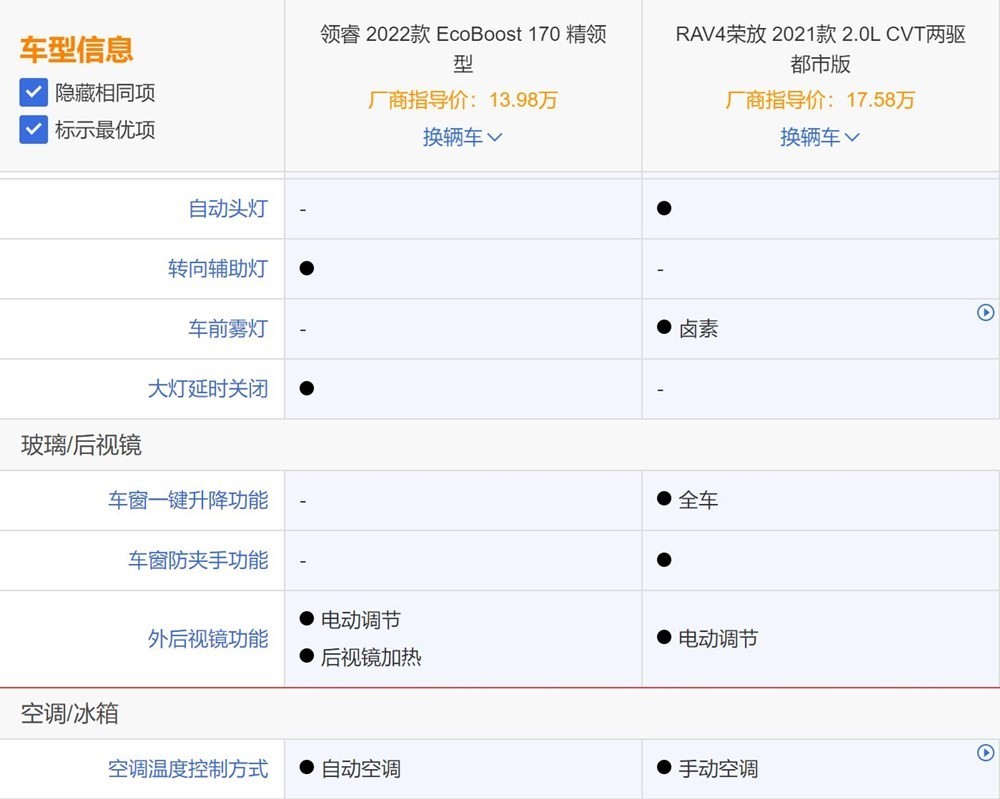Click the 领睿 2022款 EcoBoost 170 model title

463,48
